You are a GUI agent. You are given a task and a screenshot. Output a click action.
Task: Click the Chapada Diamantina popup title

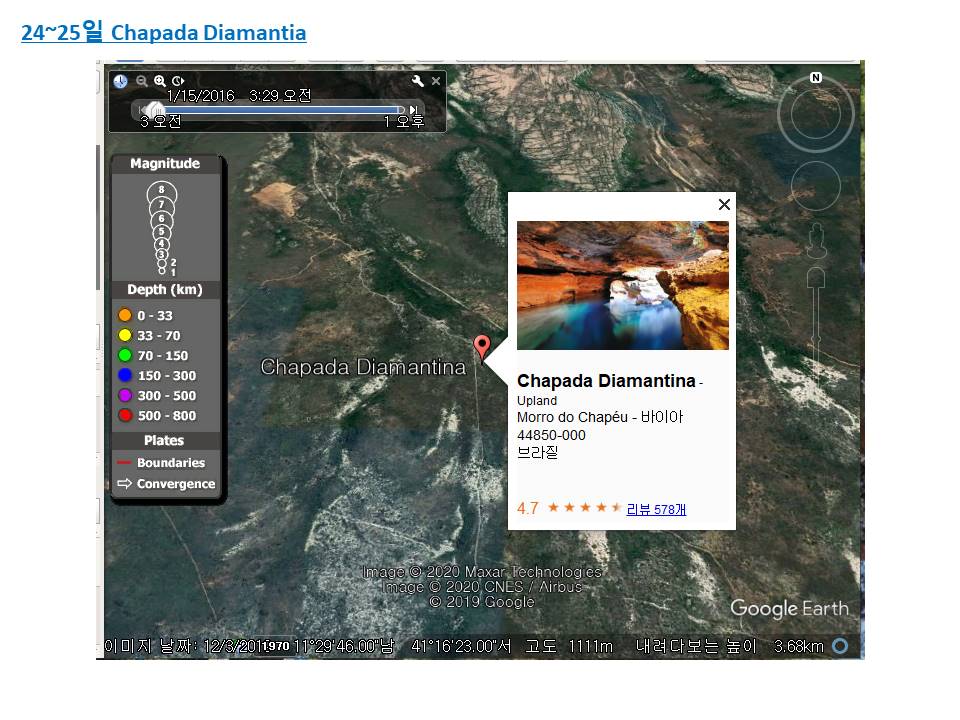point(606,381)
